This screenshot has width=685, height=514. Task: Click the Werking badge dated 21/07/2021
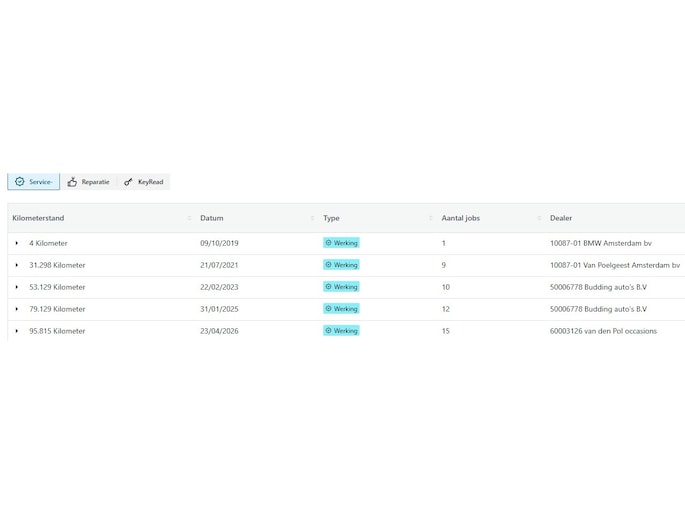coord(341,265)
